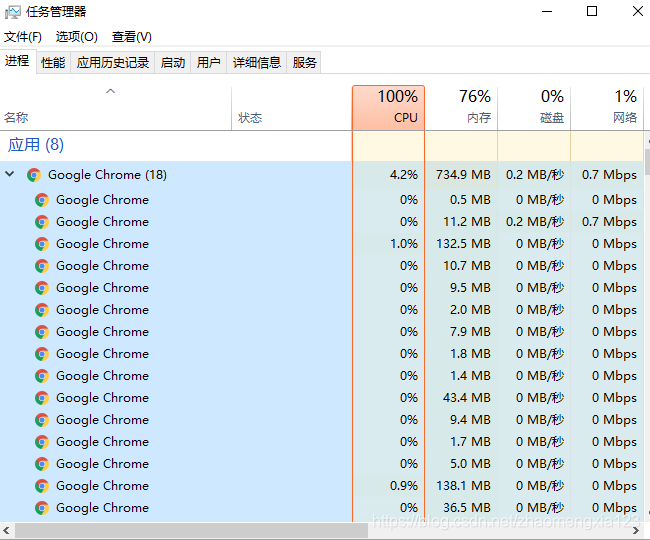Click Chrome icon in the 1.8 MB row
This screenshot has width=650, height=540.
coord(42,354)
